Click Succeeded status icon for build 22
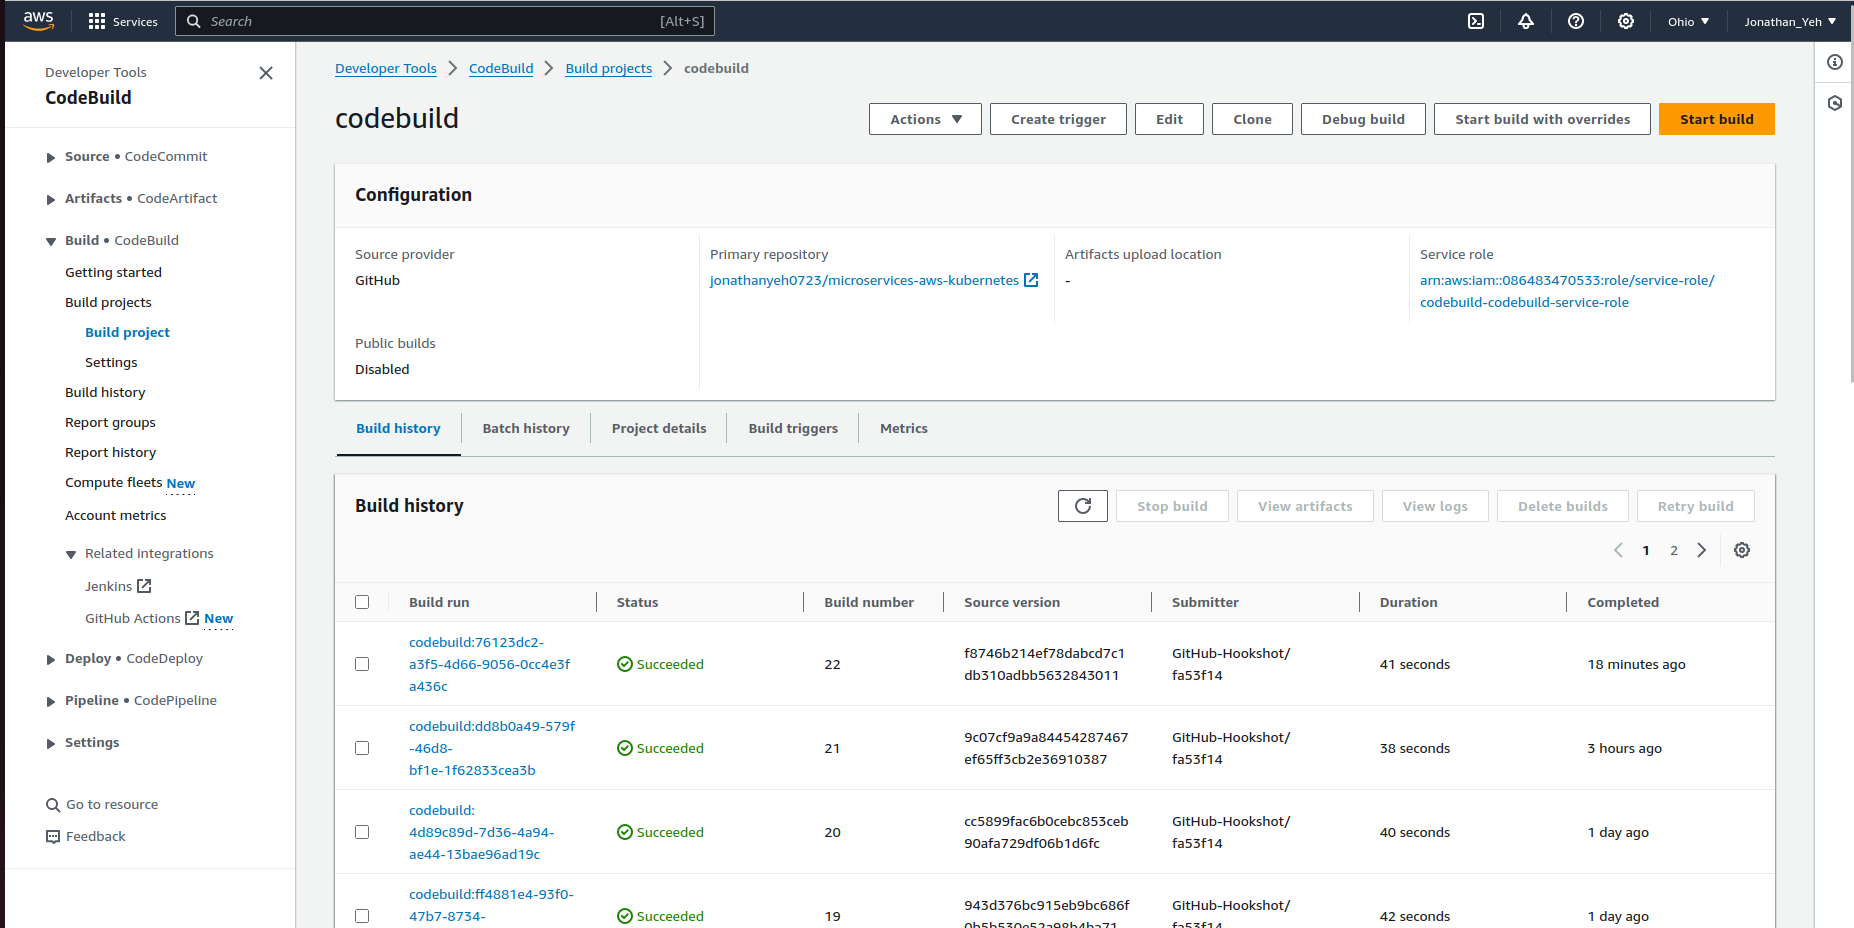 click(625, 664)
